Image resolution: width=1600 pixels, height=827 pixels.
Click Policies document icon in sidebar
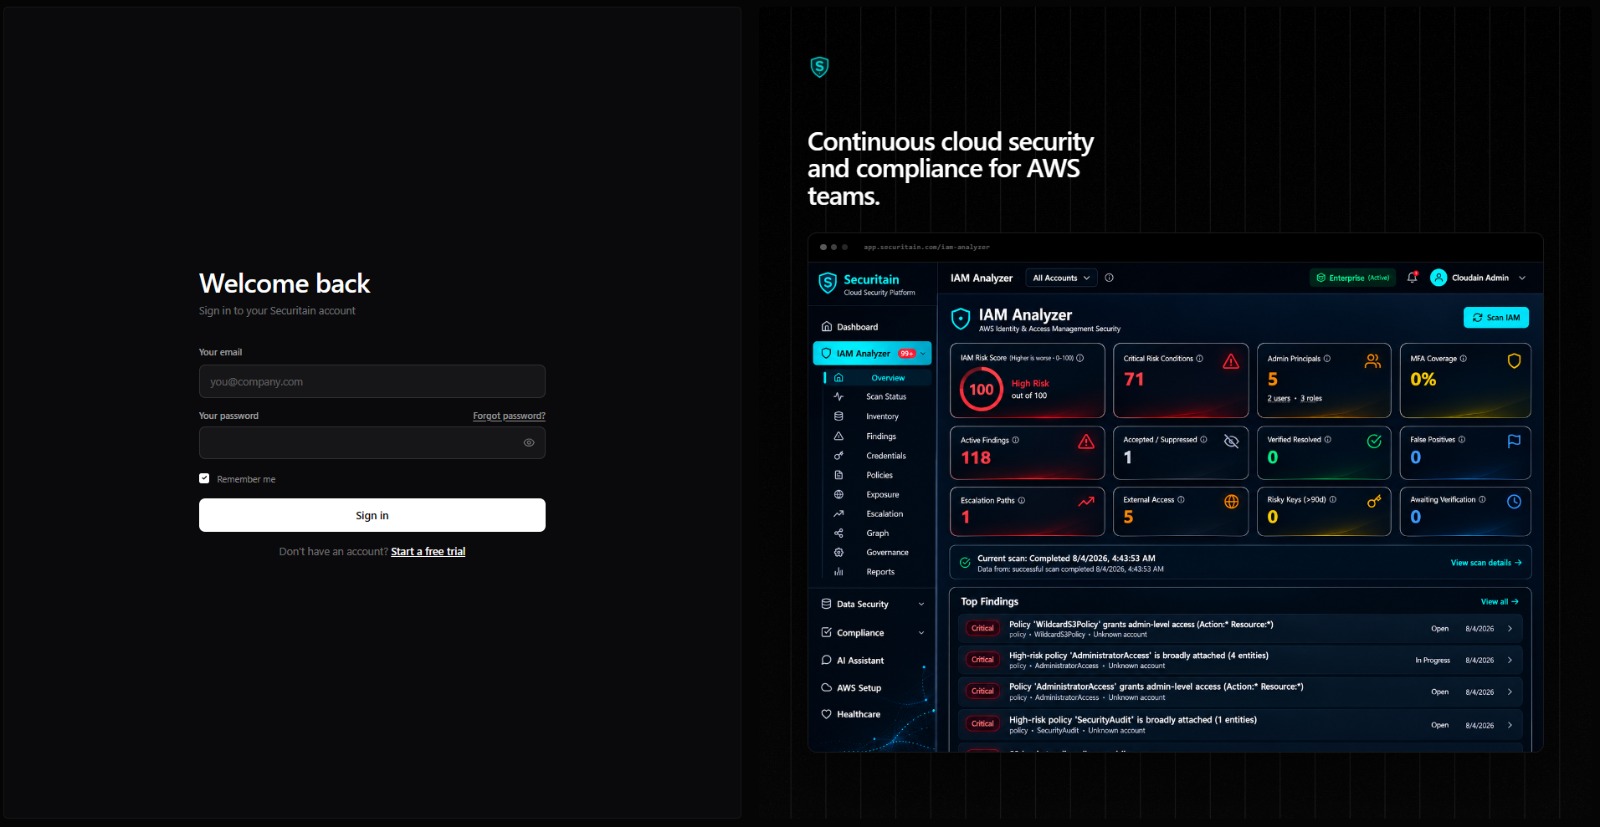click(839, 475)
